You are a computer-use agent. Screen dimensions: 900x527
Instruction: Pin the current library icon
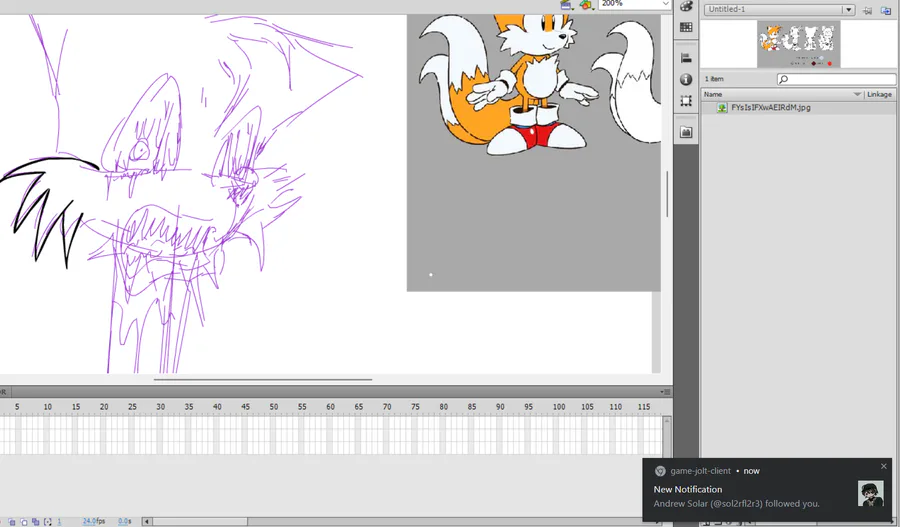click(868, 10)
